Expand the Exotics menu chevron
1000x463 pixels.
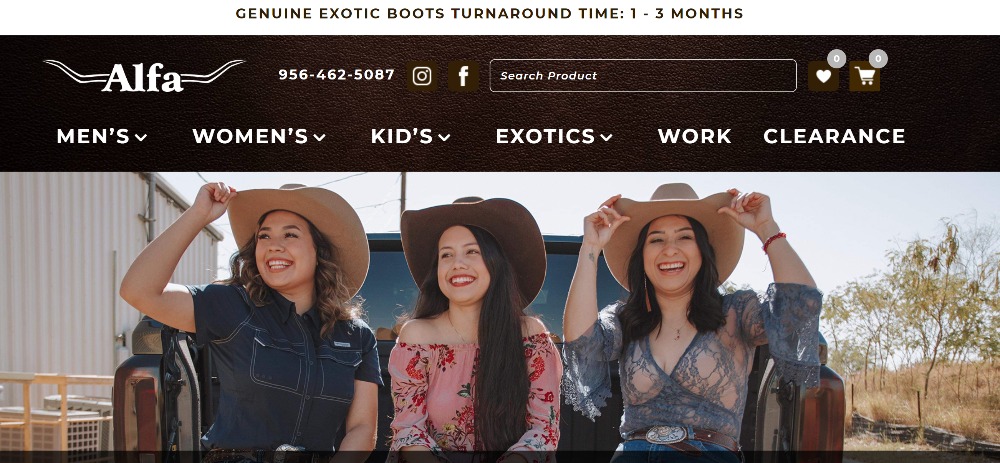(606, 137)
